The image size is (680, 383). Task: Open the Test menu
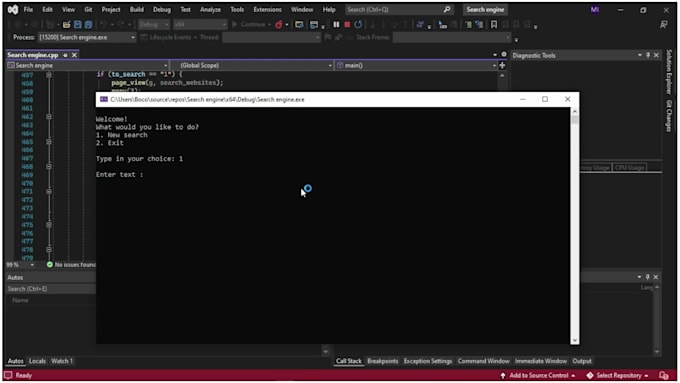(x=185, y=10)
